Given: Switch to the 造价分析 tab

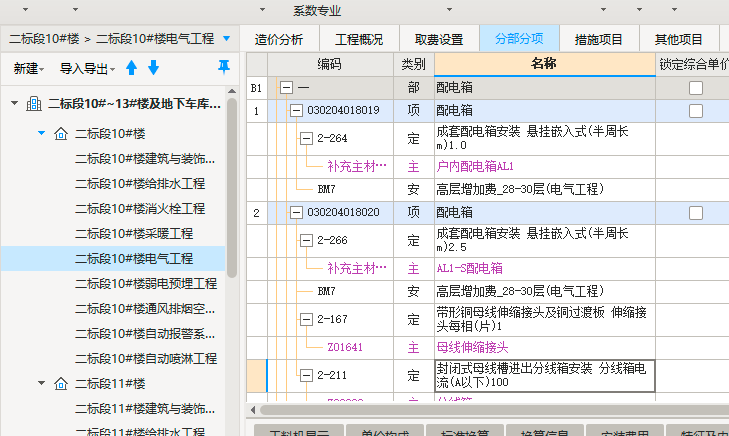Looking at the screenshot, I should [x=279, y=39].
